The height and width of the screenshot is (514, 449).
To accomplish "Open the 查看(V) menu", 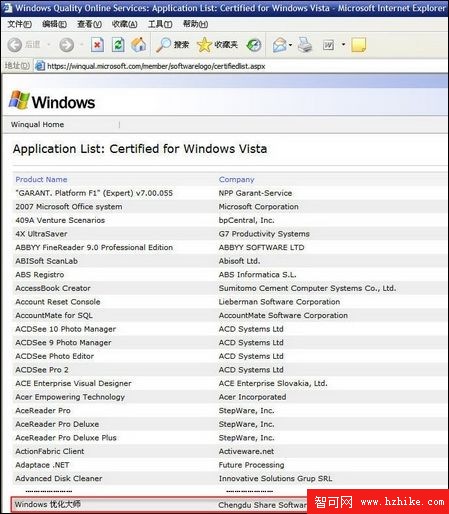I will click(89, 24).
